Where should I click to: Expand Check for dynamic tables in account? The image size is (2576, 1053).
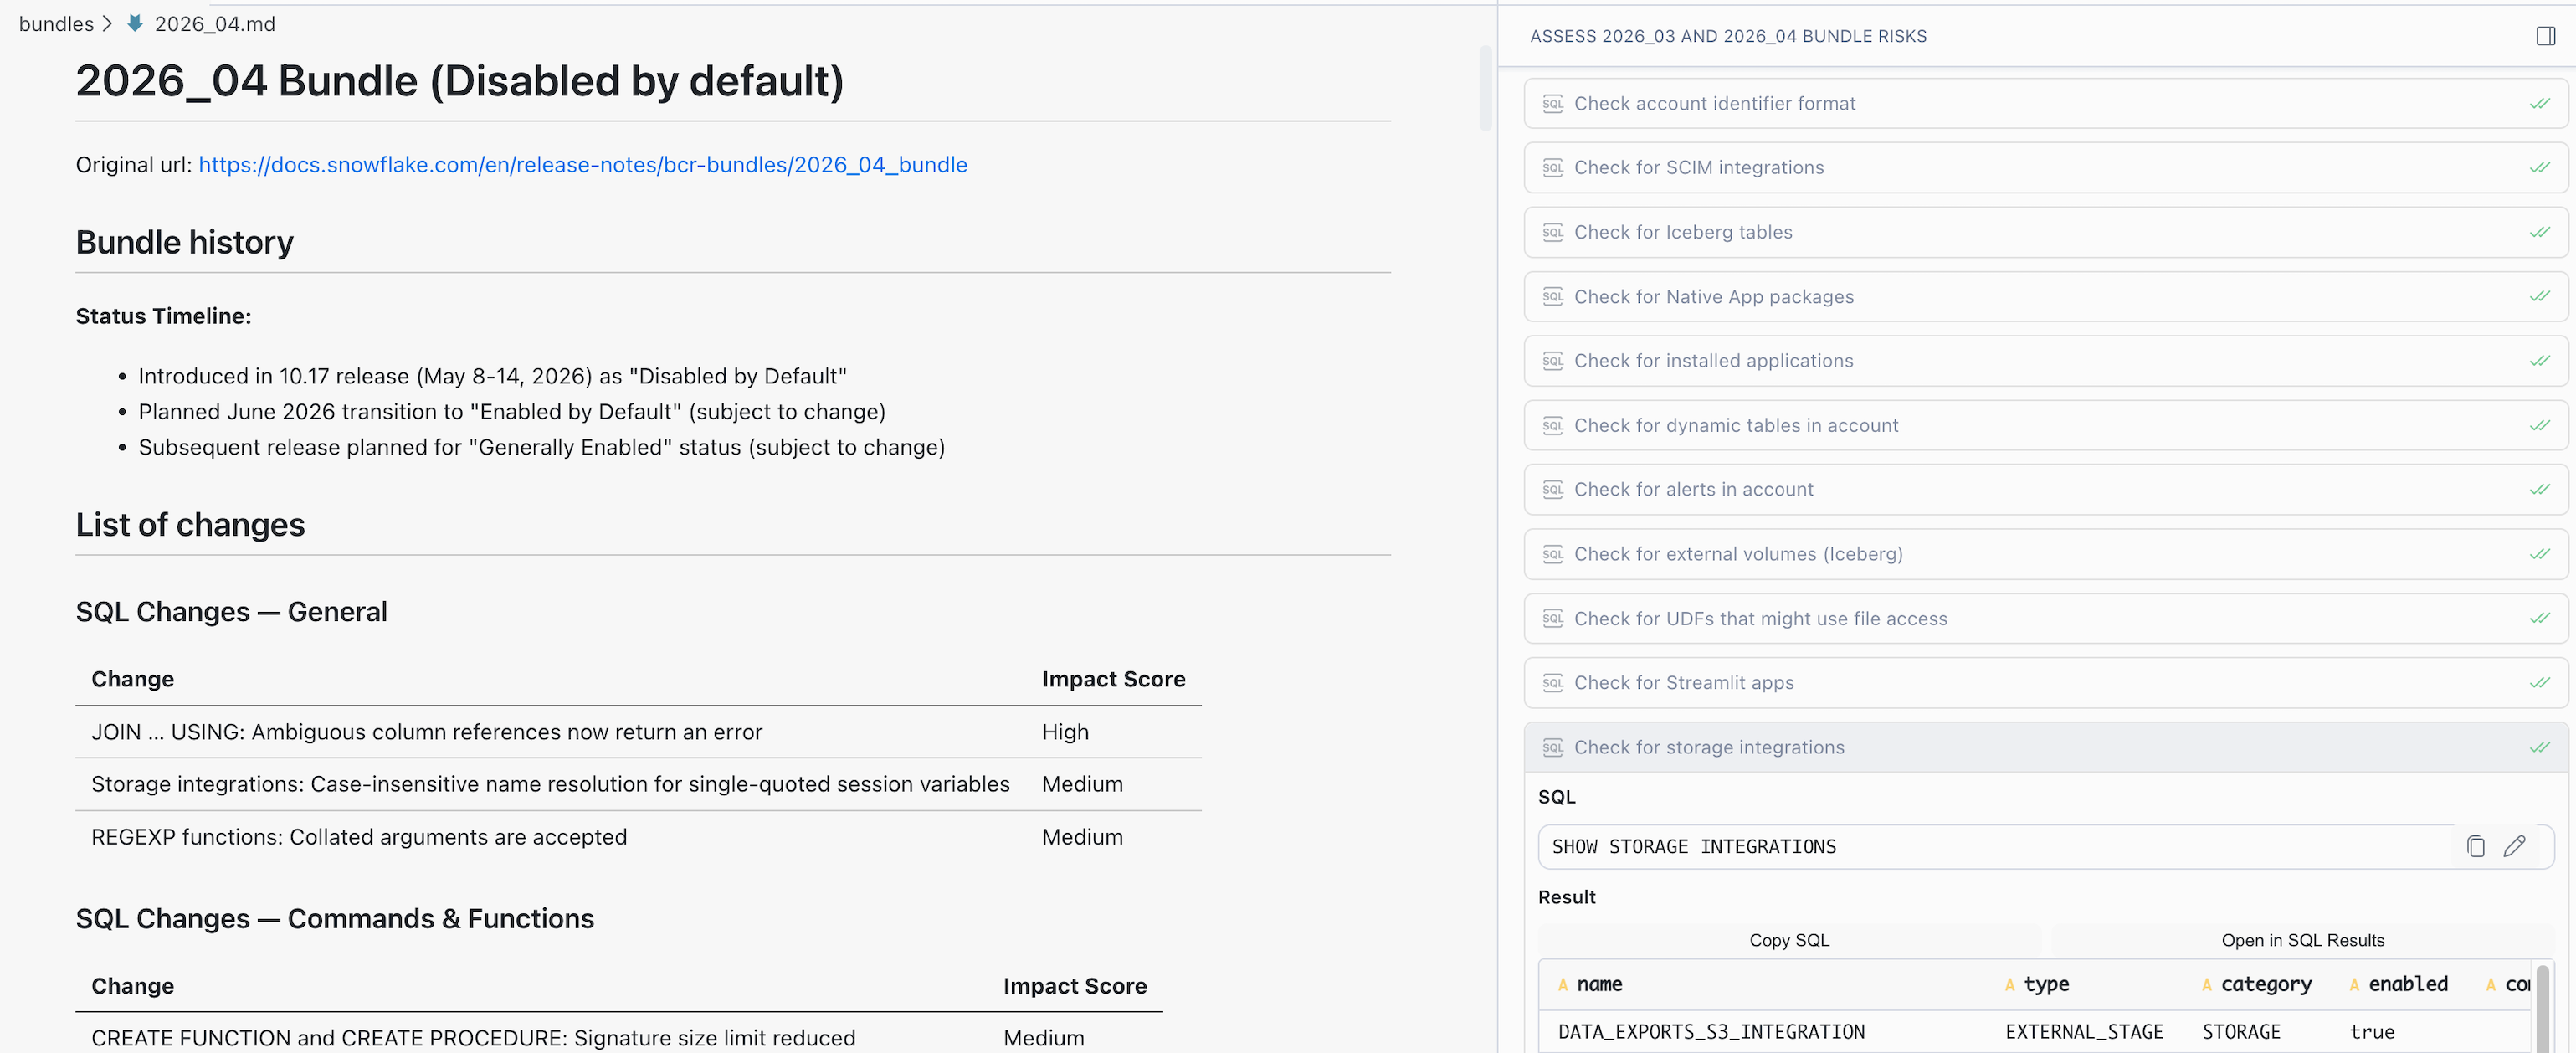pyautogui.click(x=2045, y=426)
